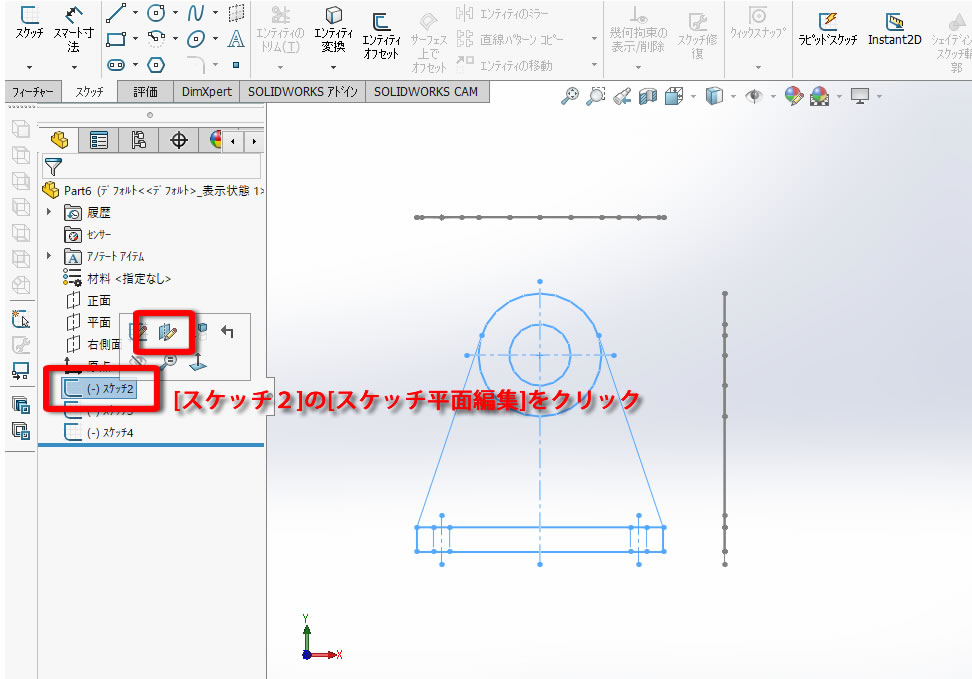Switch to the フィーチャー tab
The image size is (972, 679).
point(33,92)
